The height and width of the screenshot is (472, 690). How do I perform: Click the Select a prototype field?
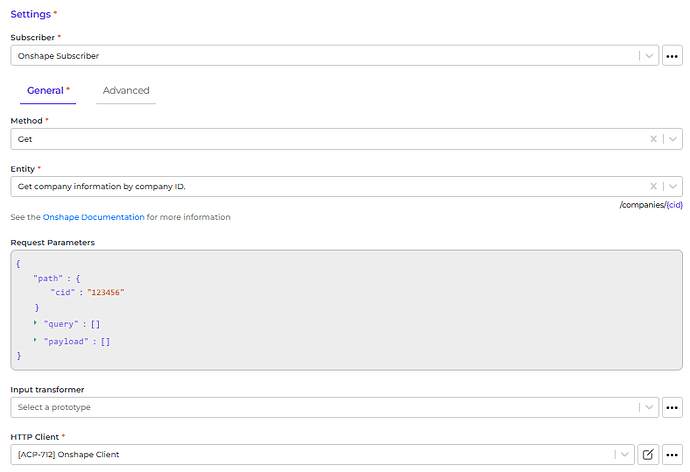(x=334, y=407)
